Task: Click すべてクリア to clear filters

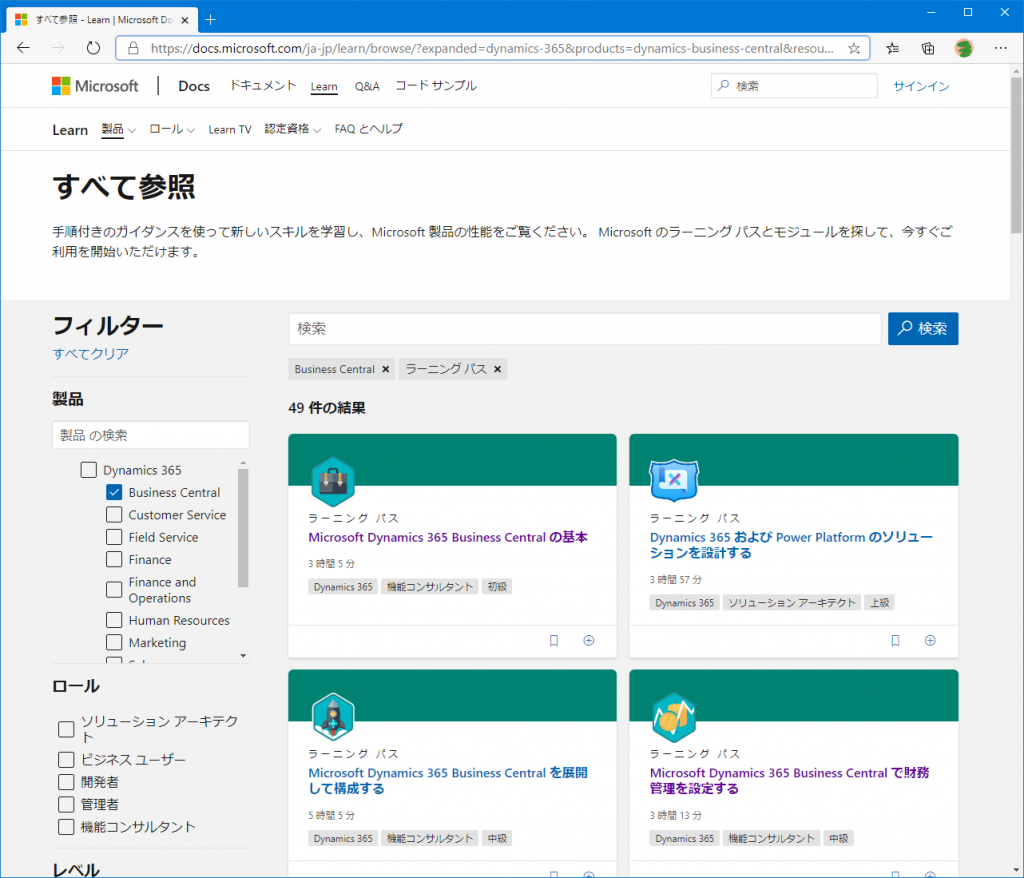Action: point(91,354)
